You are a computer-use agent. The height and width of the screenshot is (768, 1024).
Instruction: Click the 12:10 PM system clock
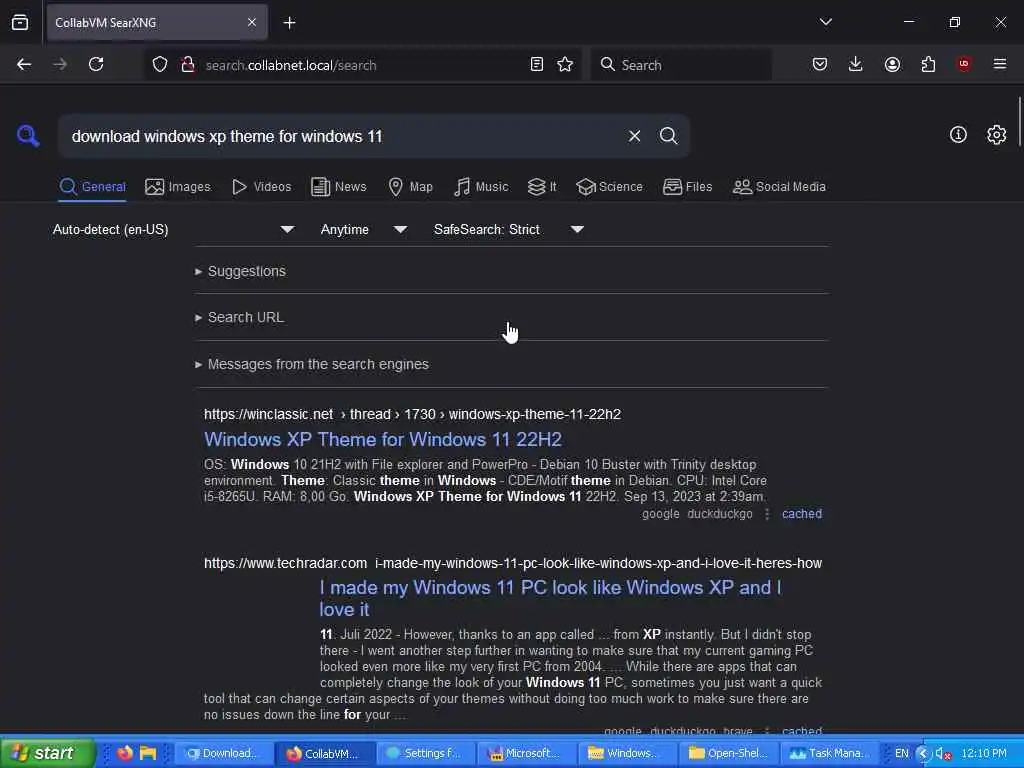pyautogui.click(x=984, y=753)
